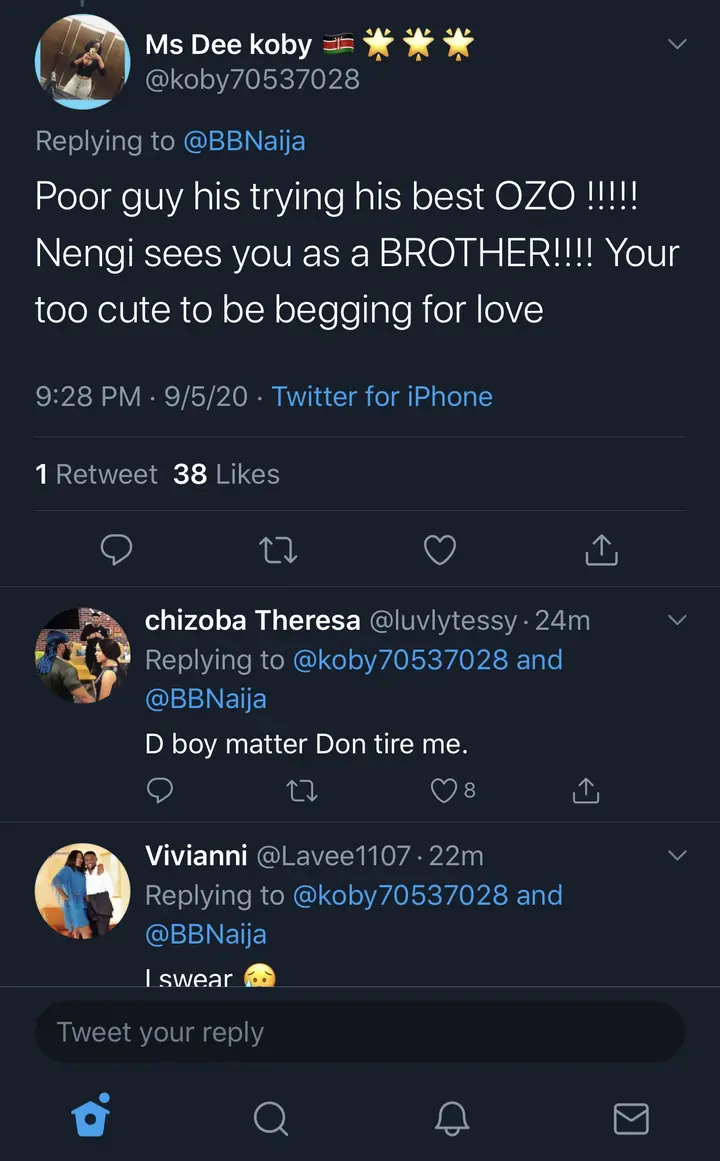Expand options chevron on Vivianni's reply
Image resolution: width=720 pixels, height=1161 pixels.
tap(677, 855)
